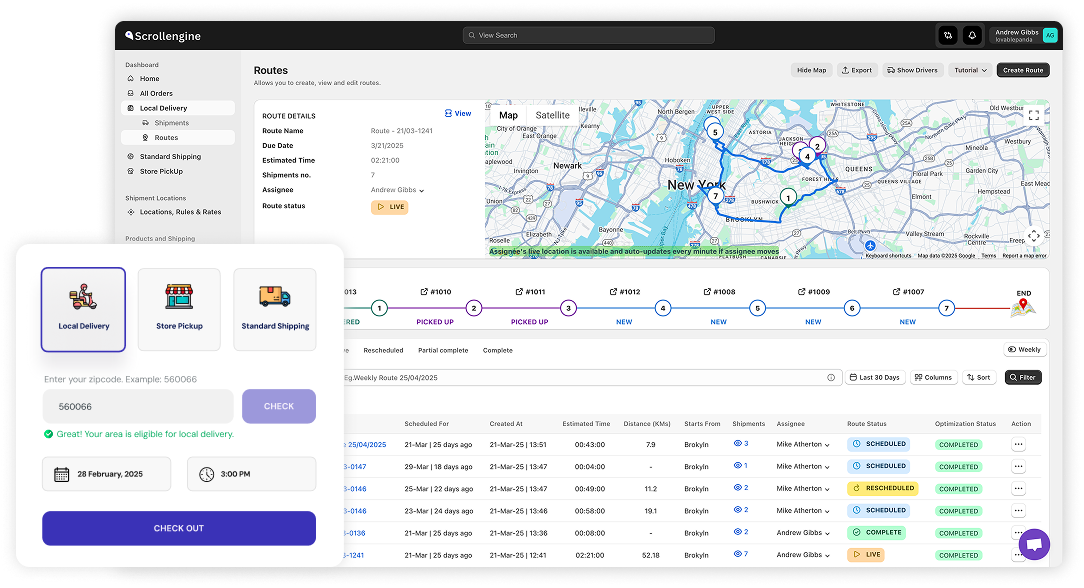
Task: Select Local Delivery option card
Action: (x=84, y=310)
